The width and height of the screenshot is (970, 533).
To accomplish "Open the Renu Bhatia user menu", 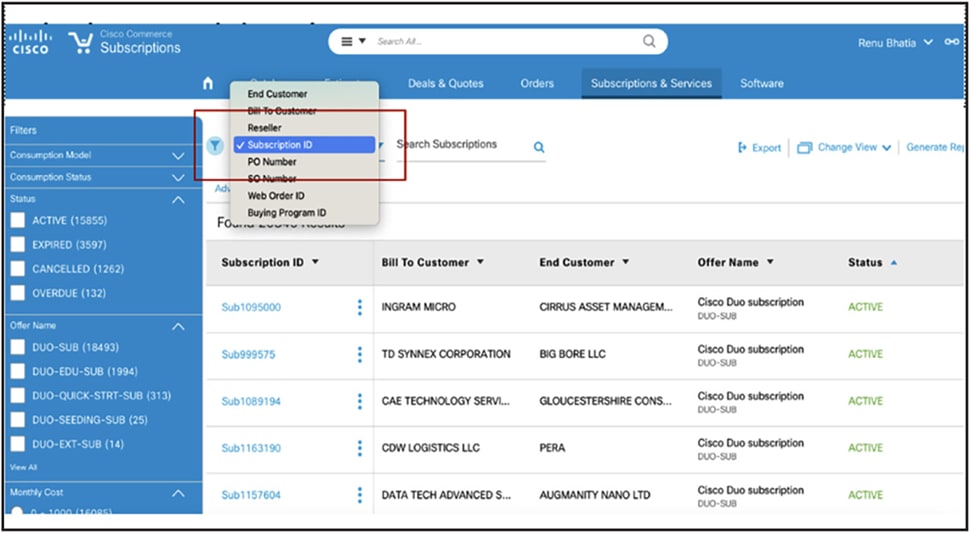I will click(895, 43).
